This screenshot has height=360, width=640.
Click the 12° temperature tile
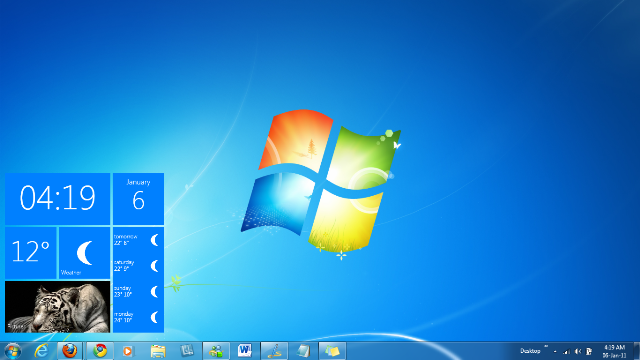pos(31,253)
